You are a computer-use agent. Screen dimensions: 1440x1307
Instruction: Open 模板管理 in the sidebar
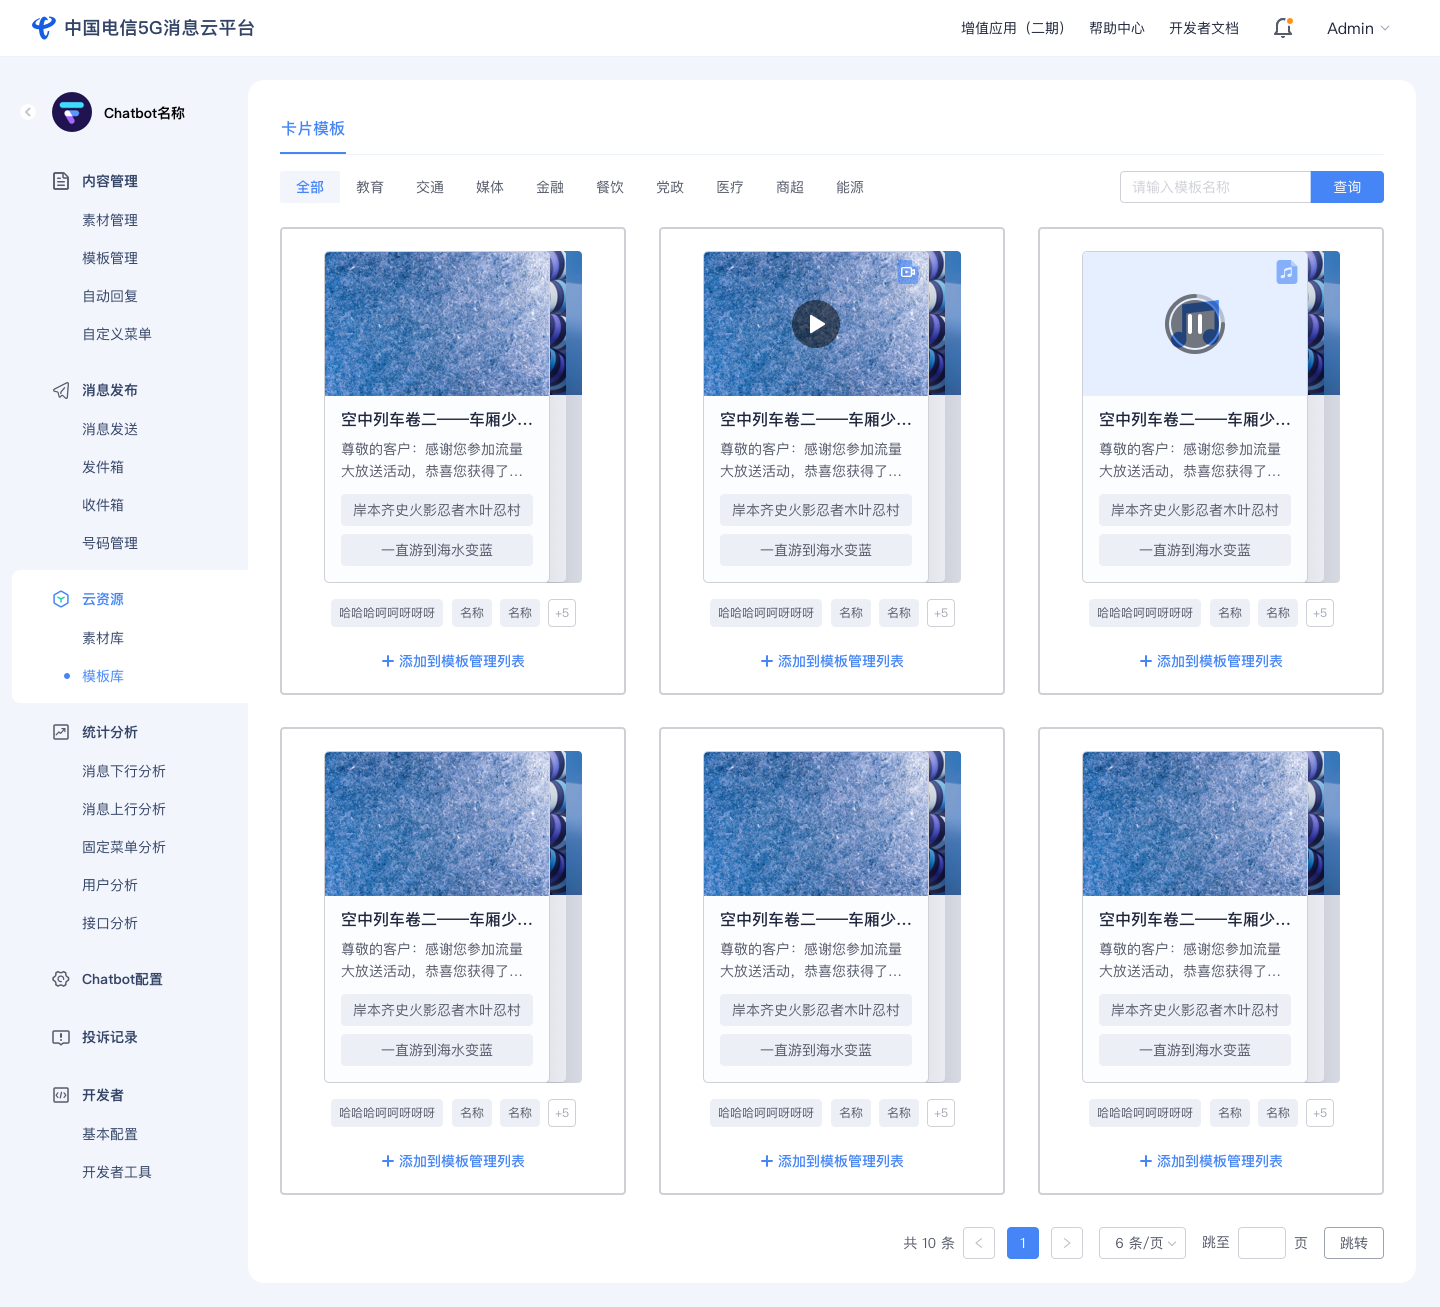(x=110, y=258)
